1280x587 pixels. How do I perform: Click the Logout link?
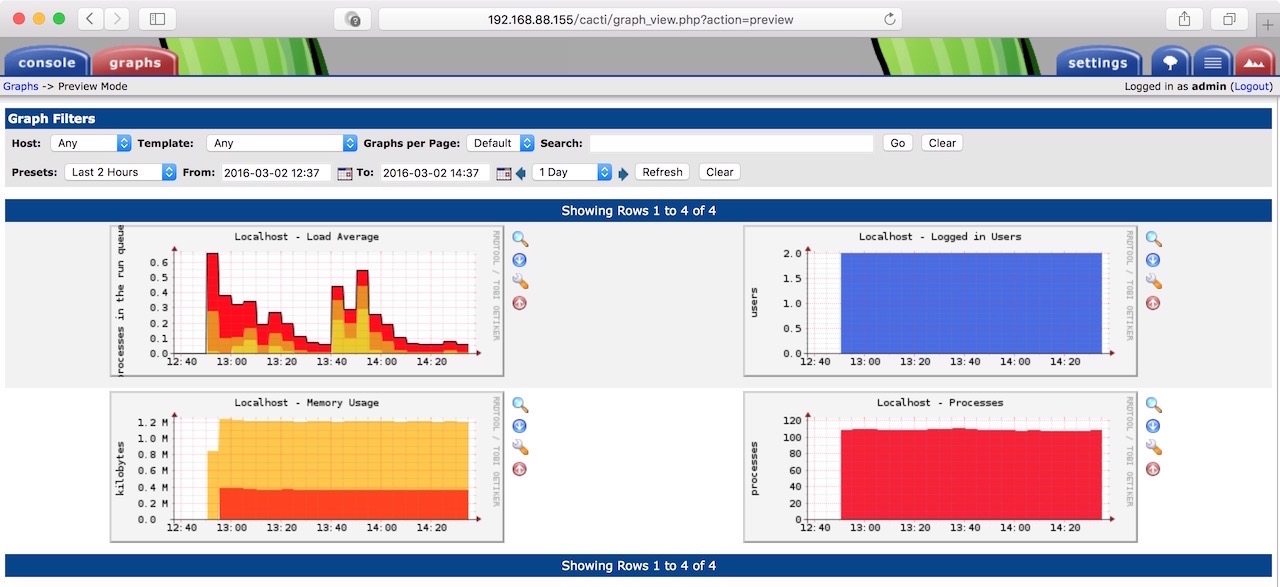point(1252,87)
